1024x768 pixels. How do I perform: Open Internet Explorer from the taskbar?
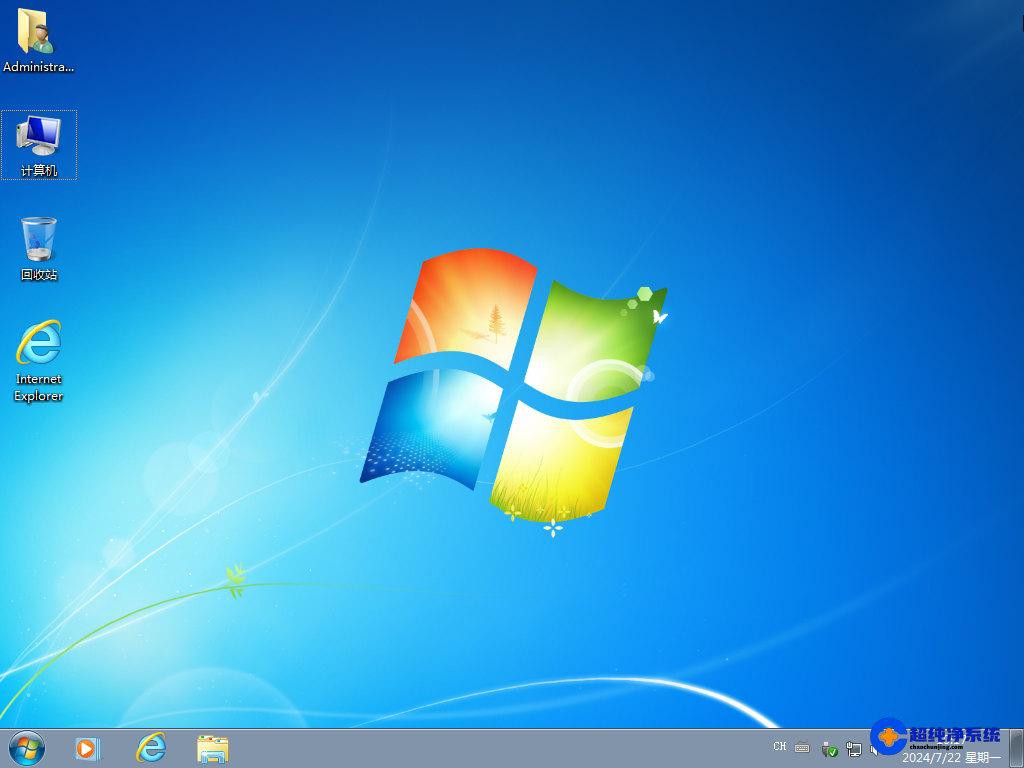coord(150,748)
